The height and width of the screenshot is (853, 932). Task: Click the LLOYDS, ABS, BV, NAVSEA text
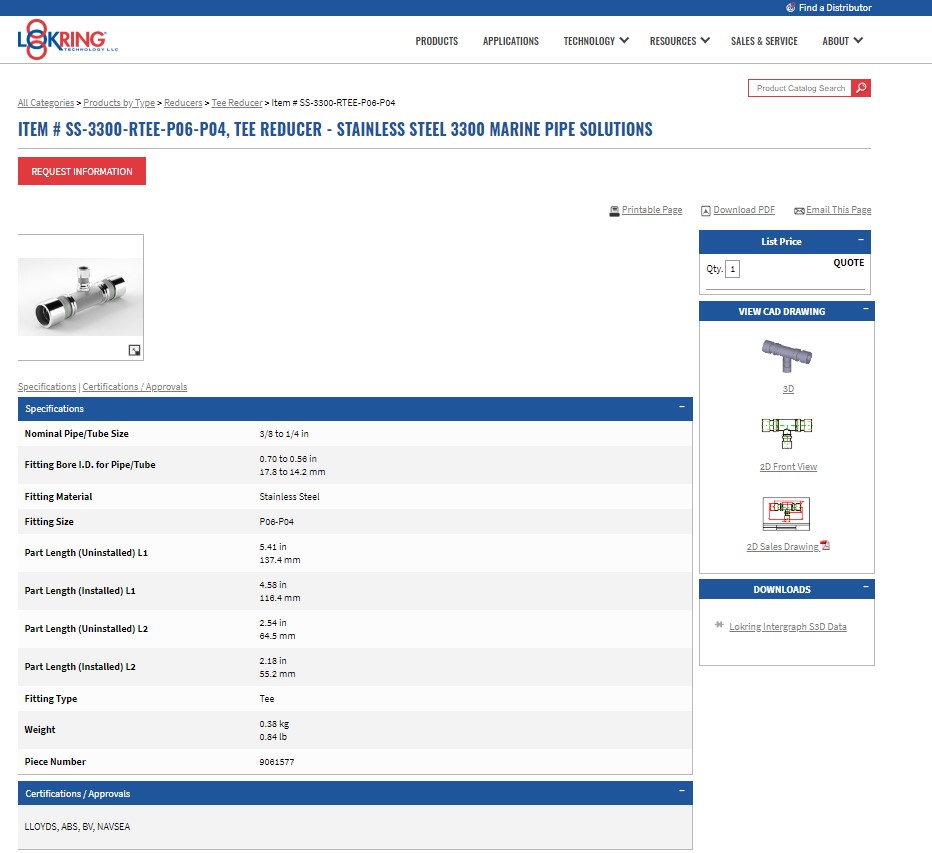pos(77,827)
